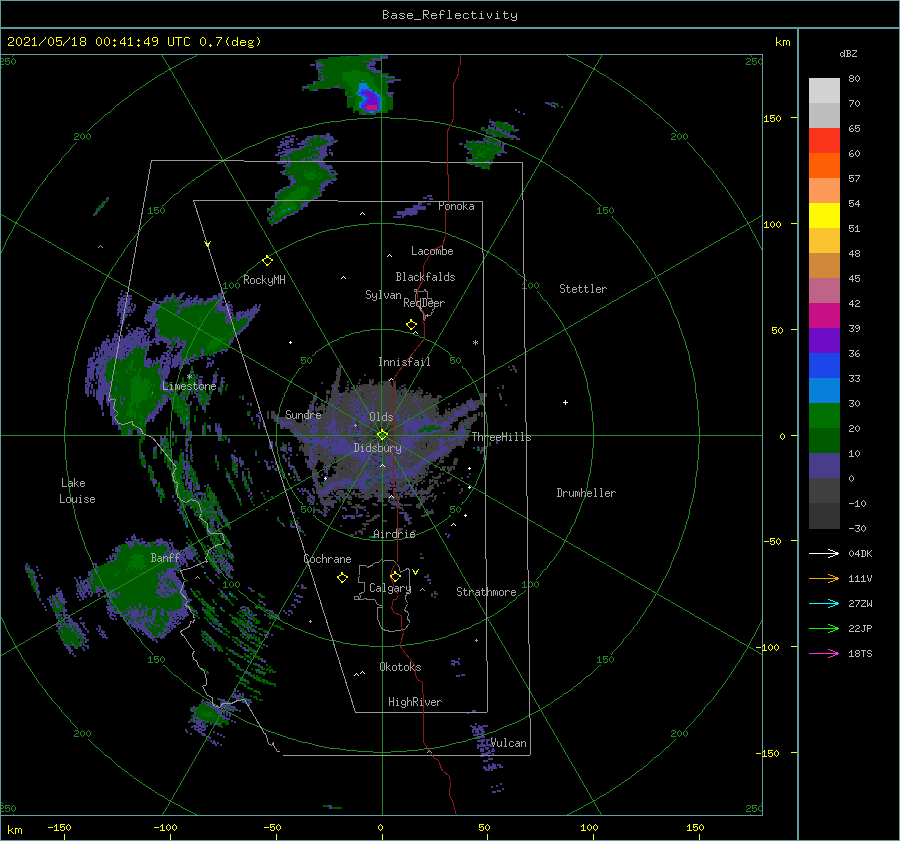Click the Vulcan city label
Screen dimensions: 900x841
509,743
